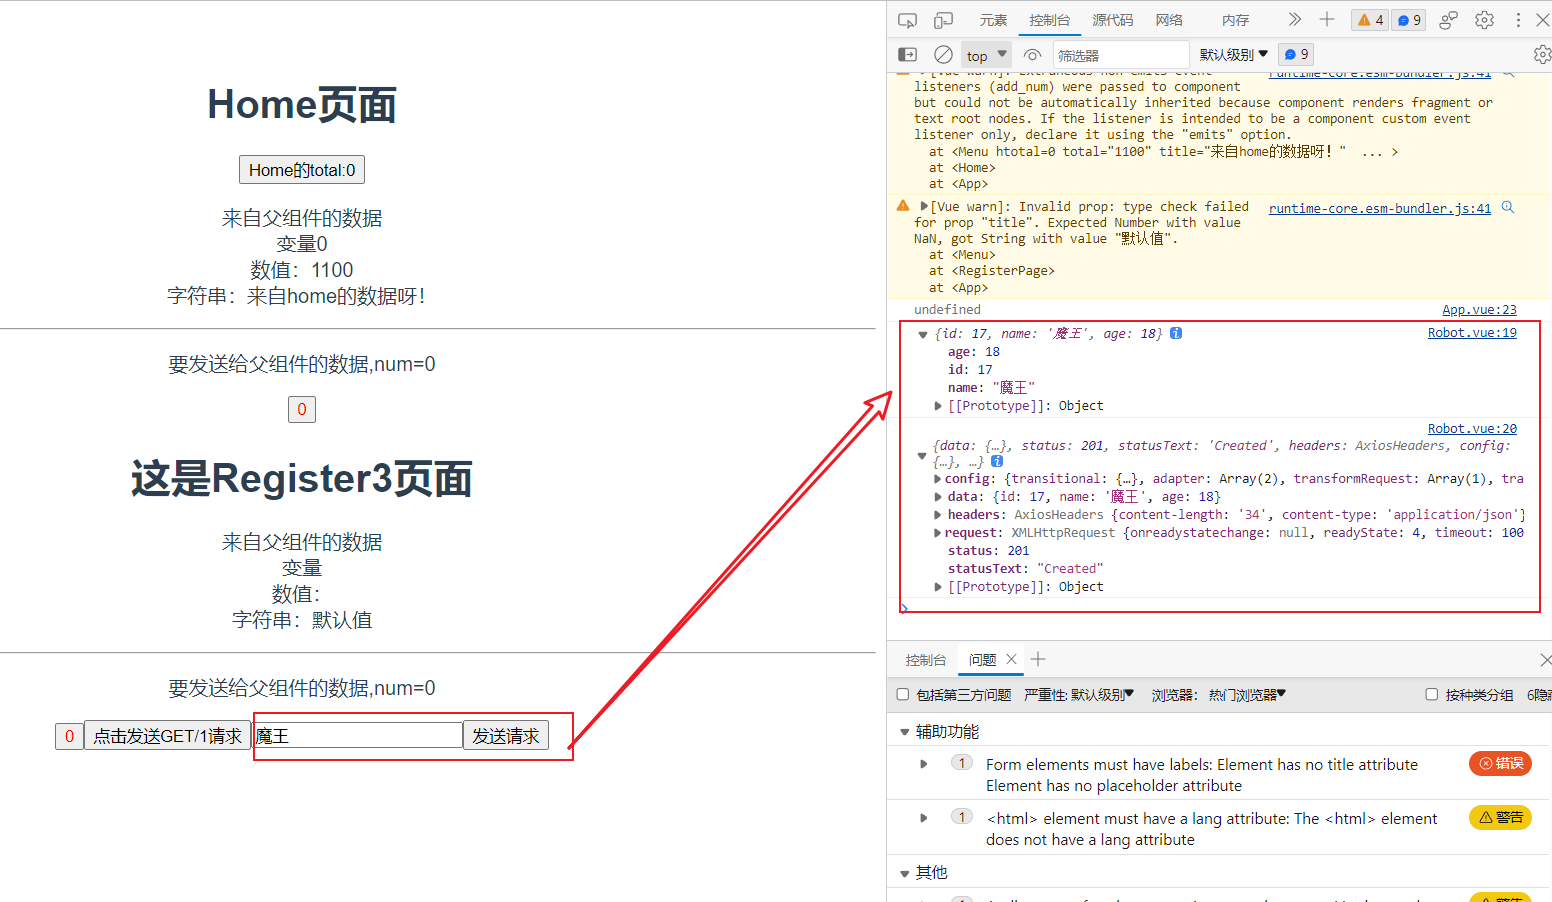Expand the config property in console object
Image resolution: width=1552 pixels, height=902 pixels.
point(937,479)
